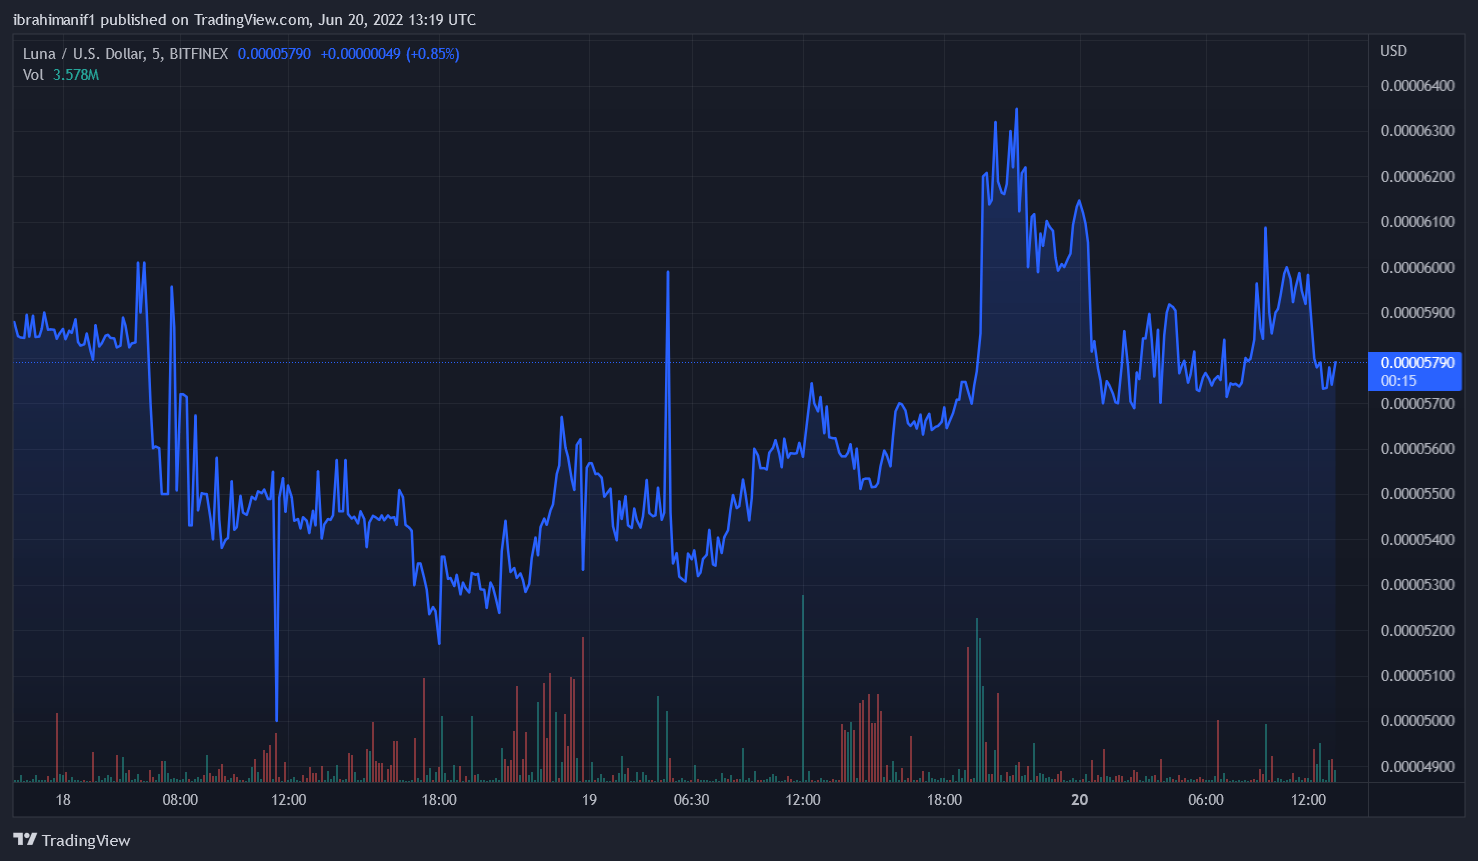Click the Vol indicator label
The width and height of the screenshot is (1478, 861).
point(33,75)
